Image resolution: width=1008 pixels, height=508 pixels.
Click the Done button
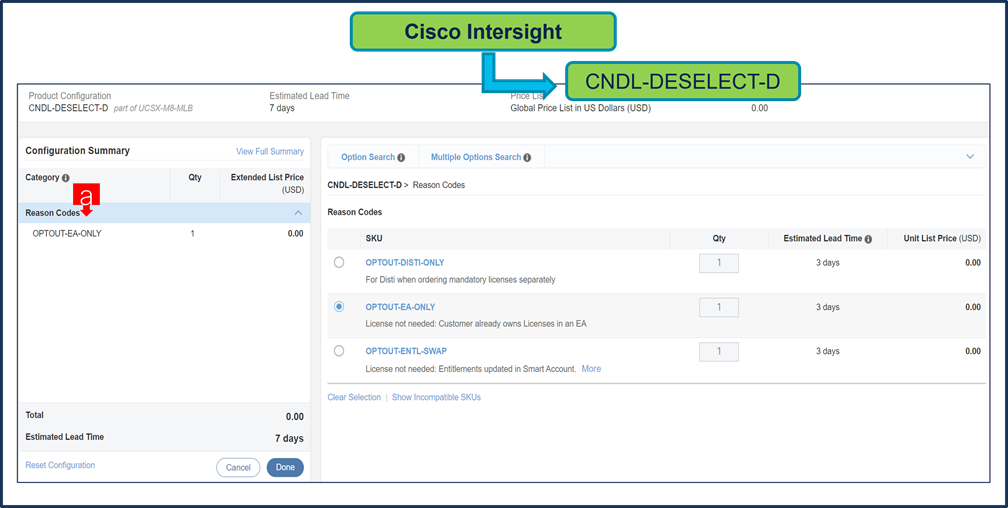point(285,467)
